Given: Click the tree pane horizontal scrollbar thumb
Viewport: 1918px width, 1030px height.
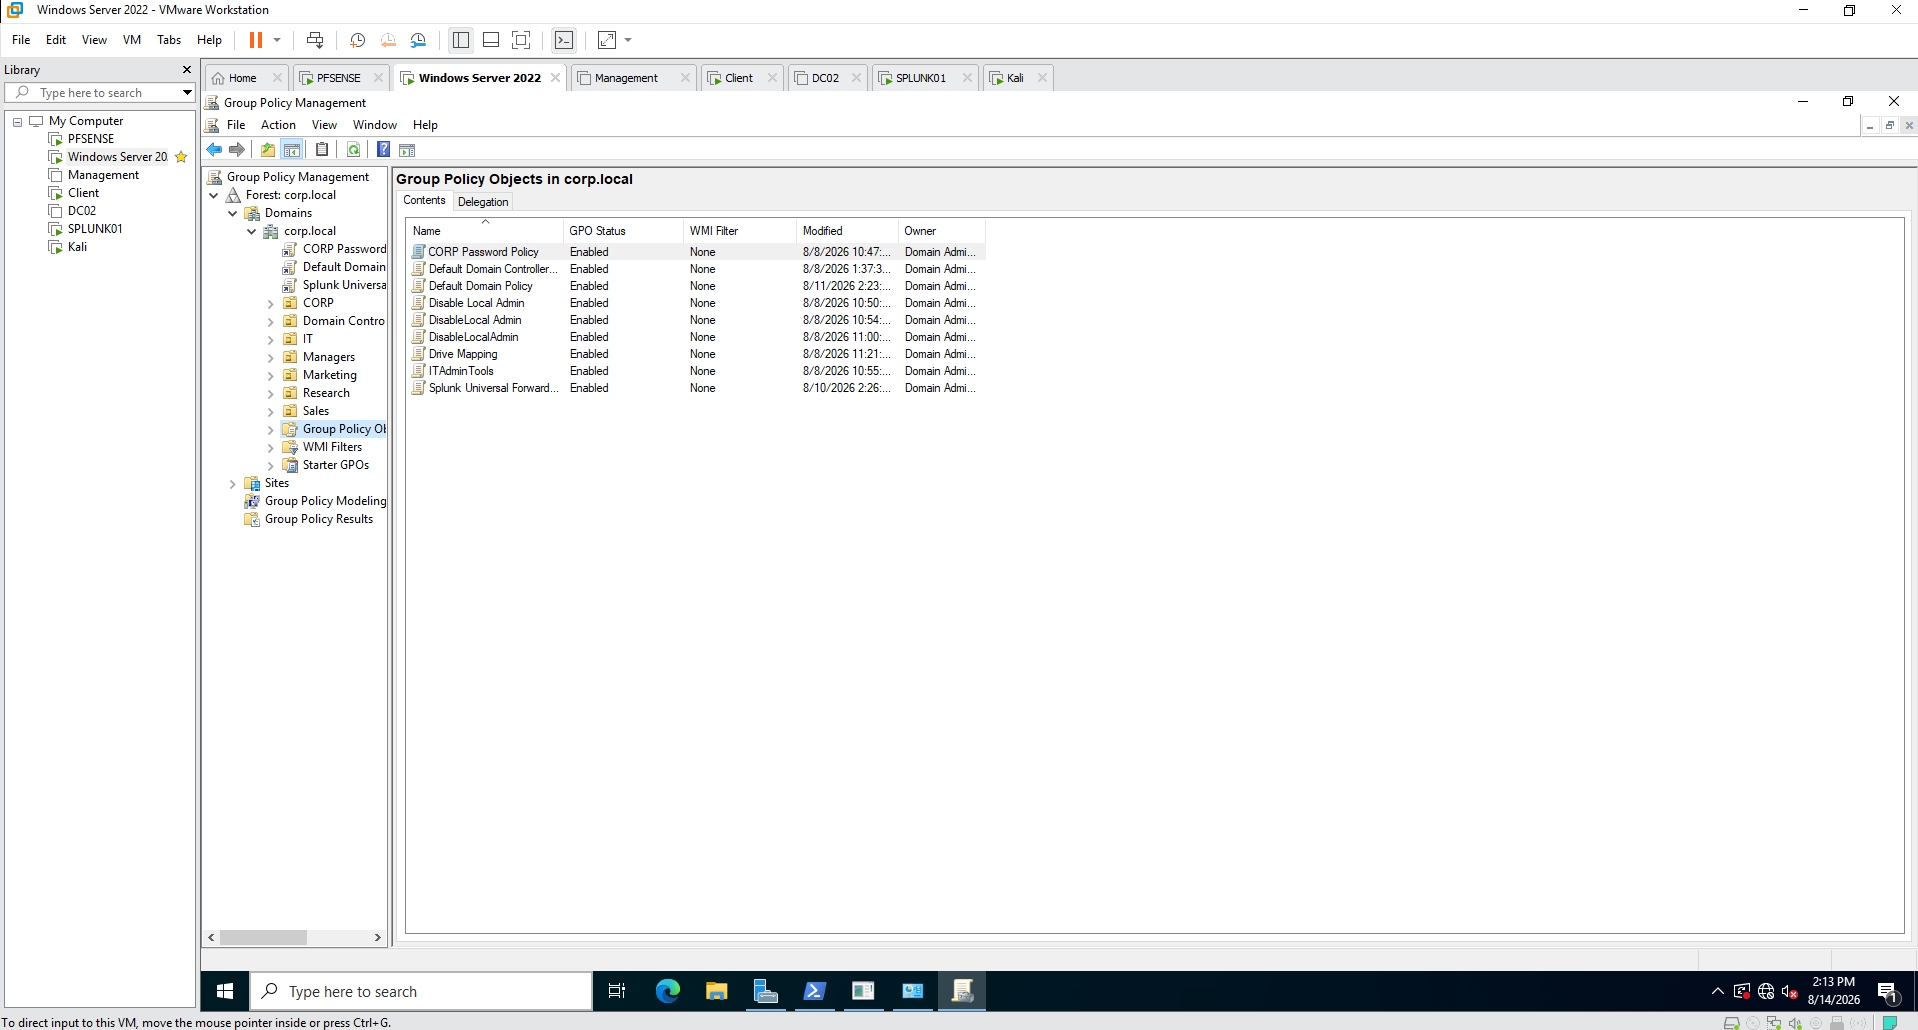Looking at the screenshot, I should pos(263,938).
